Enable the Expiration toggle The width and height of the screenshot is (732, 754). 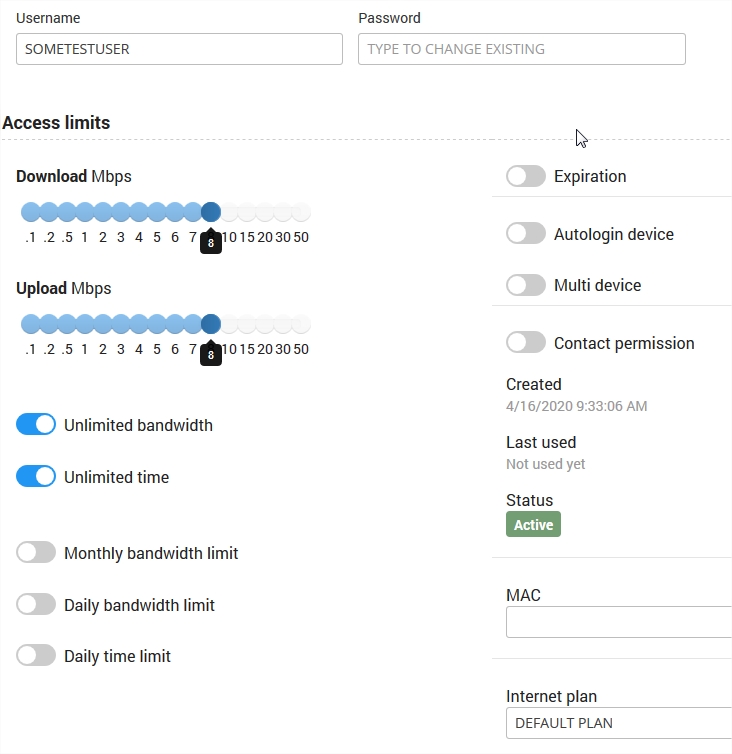526,176
